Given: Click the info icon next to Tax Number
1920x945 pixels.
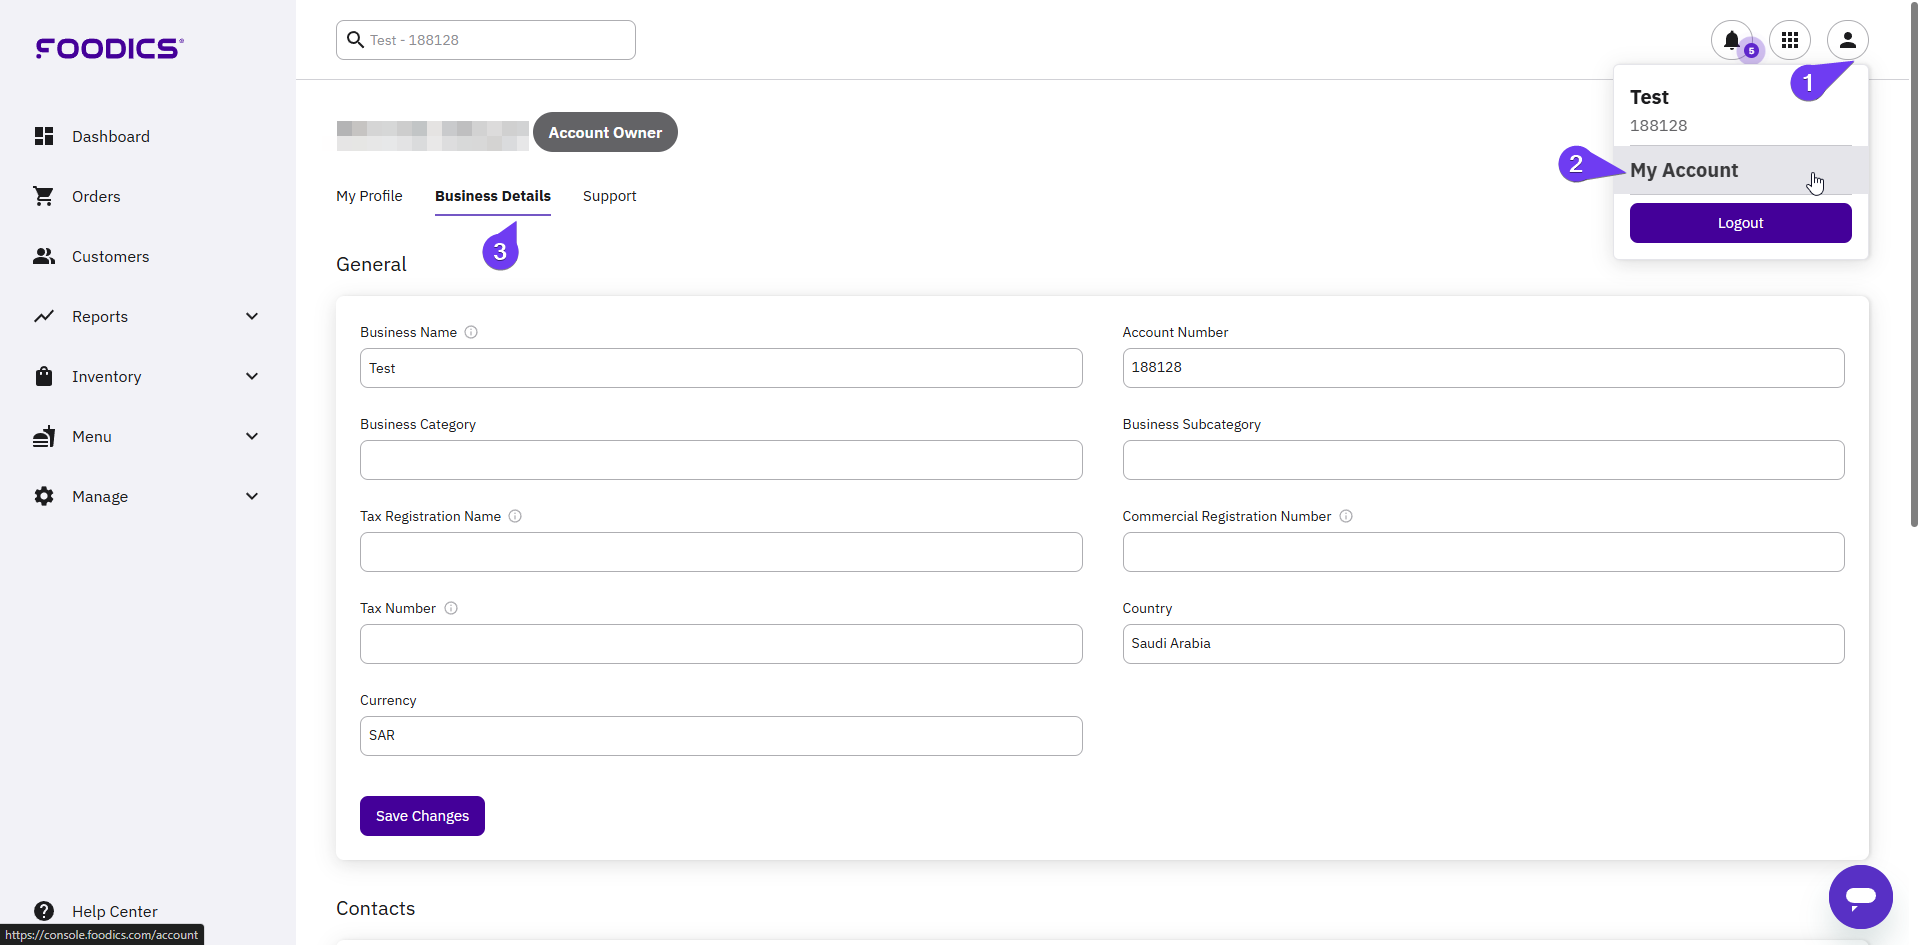Looking at the screenshot, I should (x=451, y=608).
